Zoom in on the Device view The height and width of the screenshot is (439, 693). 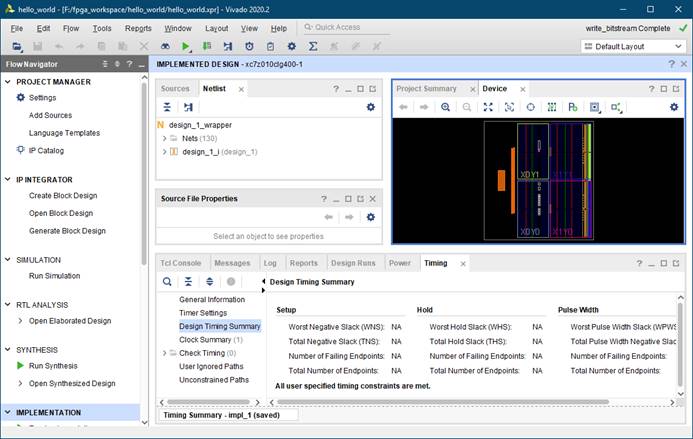point(445,107)
